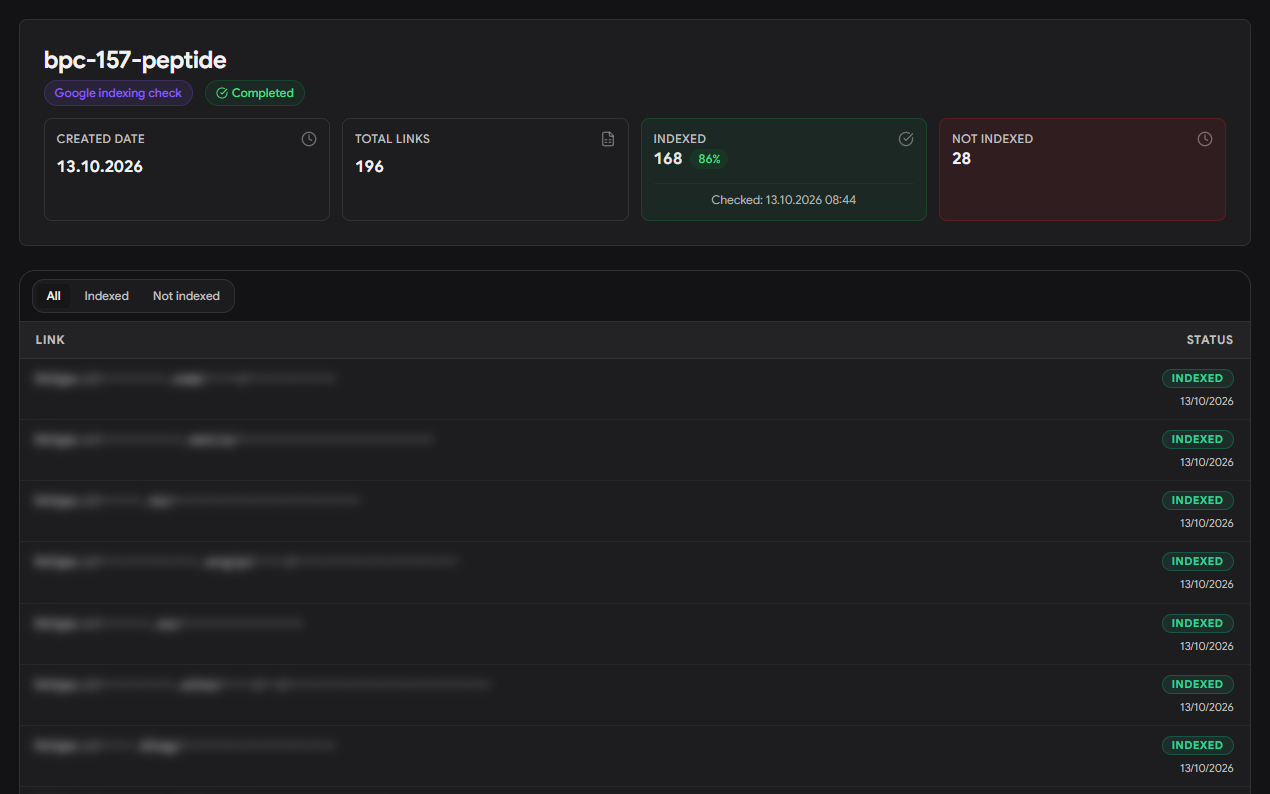Click the Google indexing check badge
This screenshot has height=794, width=1270.
click(x=118, y=93)
